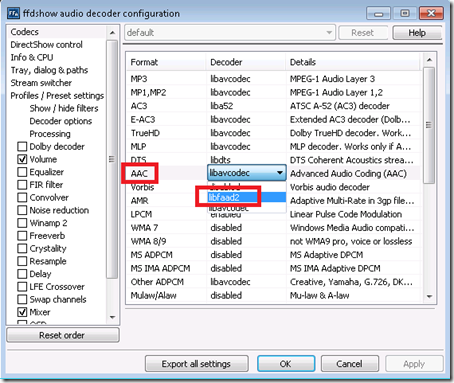Select the MS IMA ADPCM row
This screenshot has height=383, width=454.
[273, 268]
